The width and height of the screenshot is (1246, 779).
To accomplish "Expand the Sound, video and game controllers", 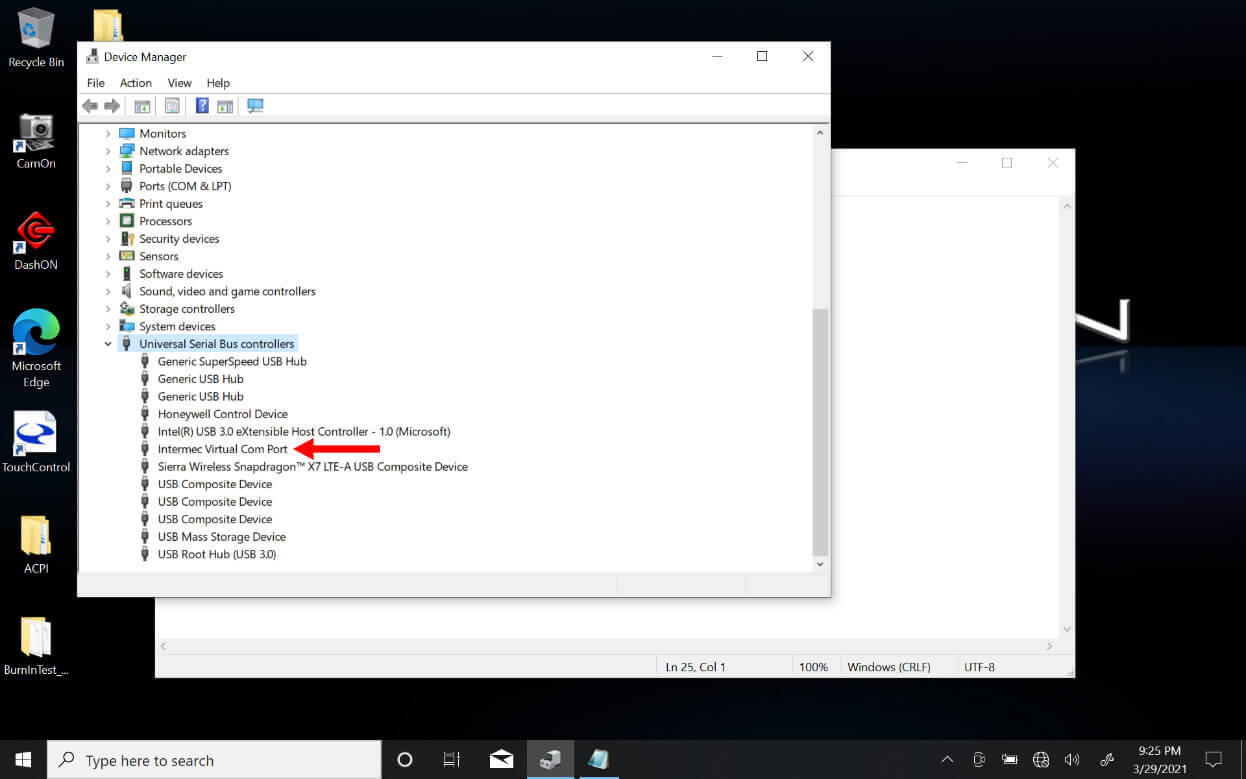I will tap(108, 292).
